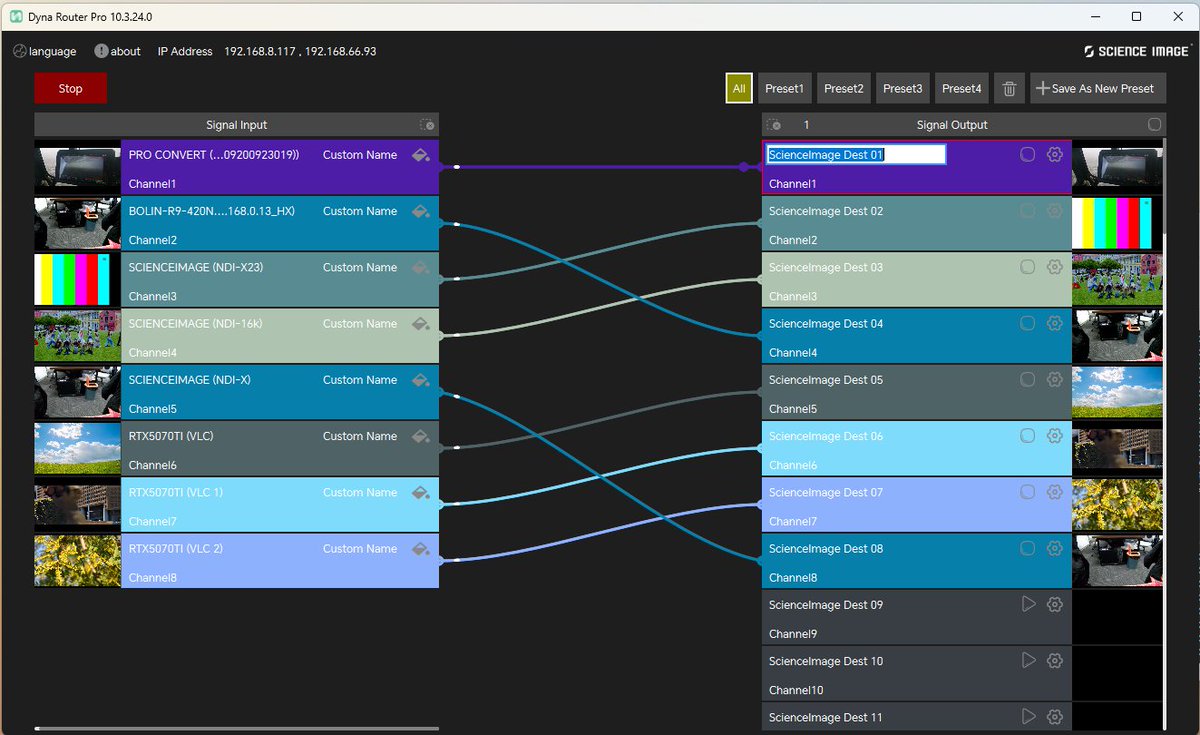This screenshot has width=1200, height=735.
Task: Select the color bars input thumbnail
Action: tap(77, 279)
